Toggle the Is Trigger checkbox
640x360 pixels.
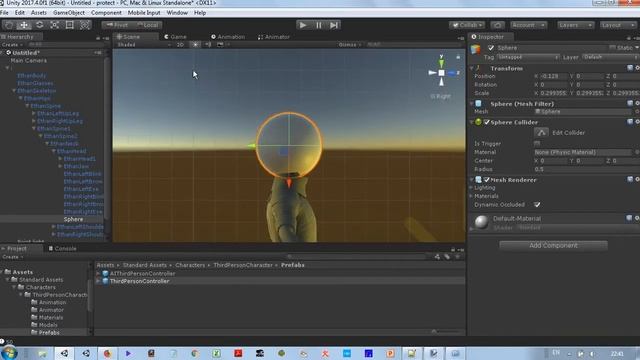[537, 143]
